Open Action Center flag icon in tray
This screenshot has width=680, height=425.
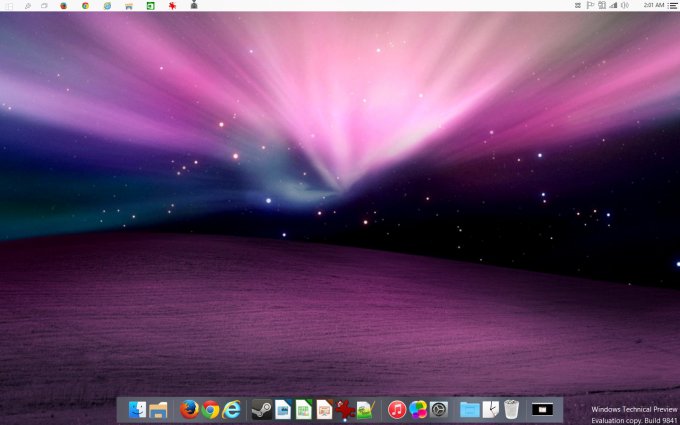coord(590,5)
